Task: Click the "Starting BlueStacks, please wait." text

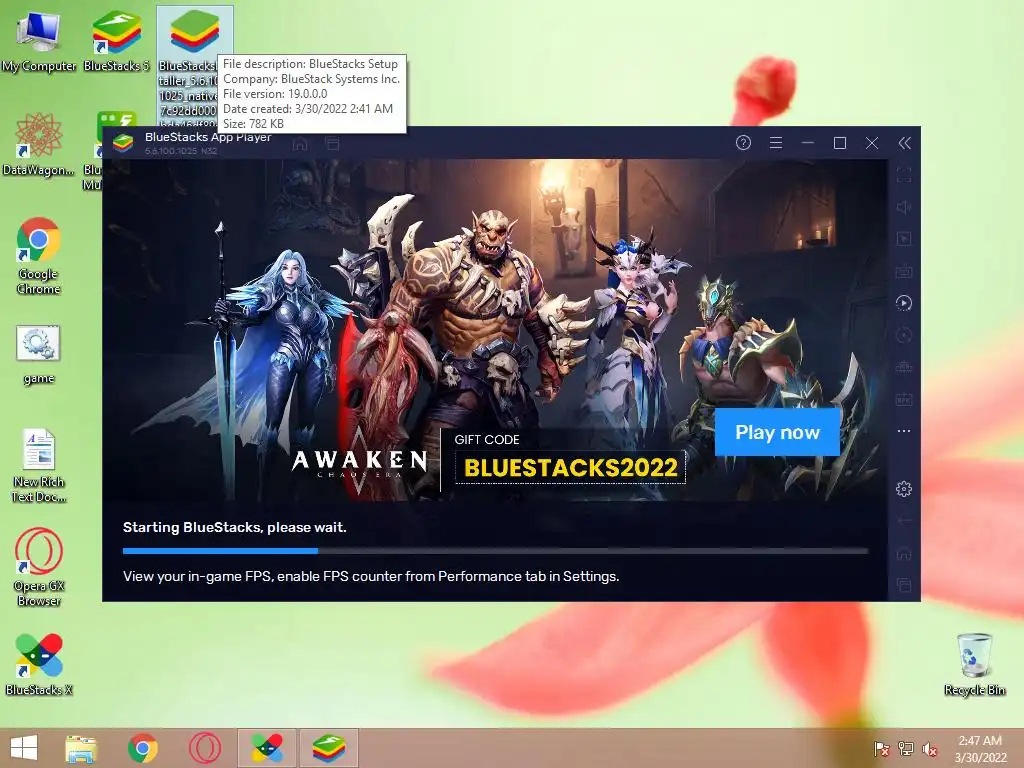Action: pyautogui.click(x=234, y=527)
